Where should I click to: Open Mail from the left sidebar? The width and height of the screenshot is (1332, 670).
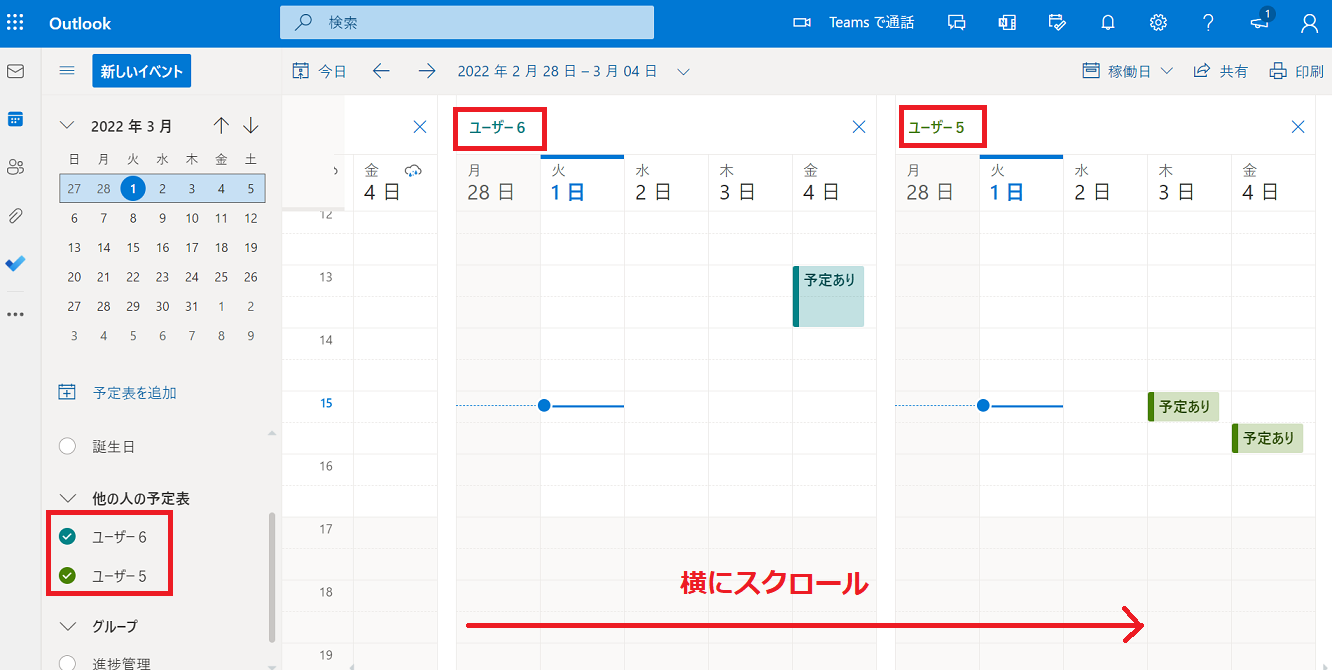[x=15, y=71]
